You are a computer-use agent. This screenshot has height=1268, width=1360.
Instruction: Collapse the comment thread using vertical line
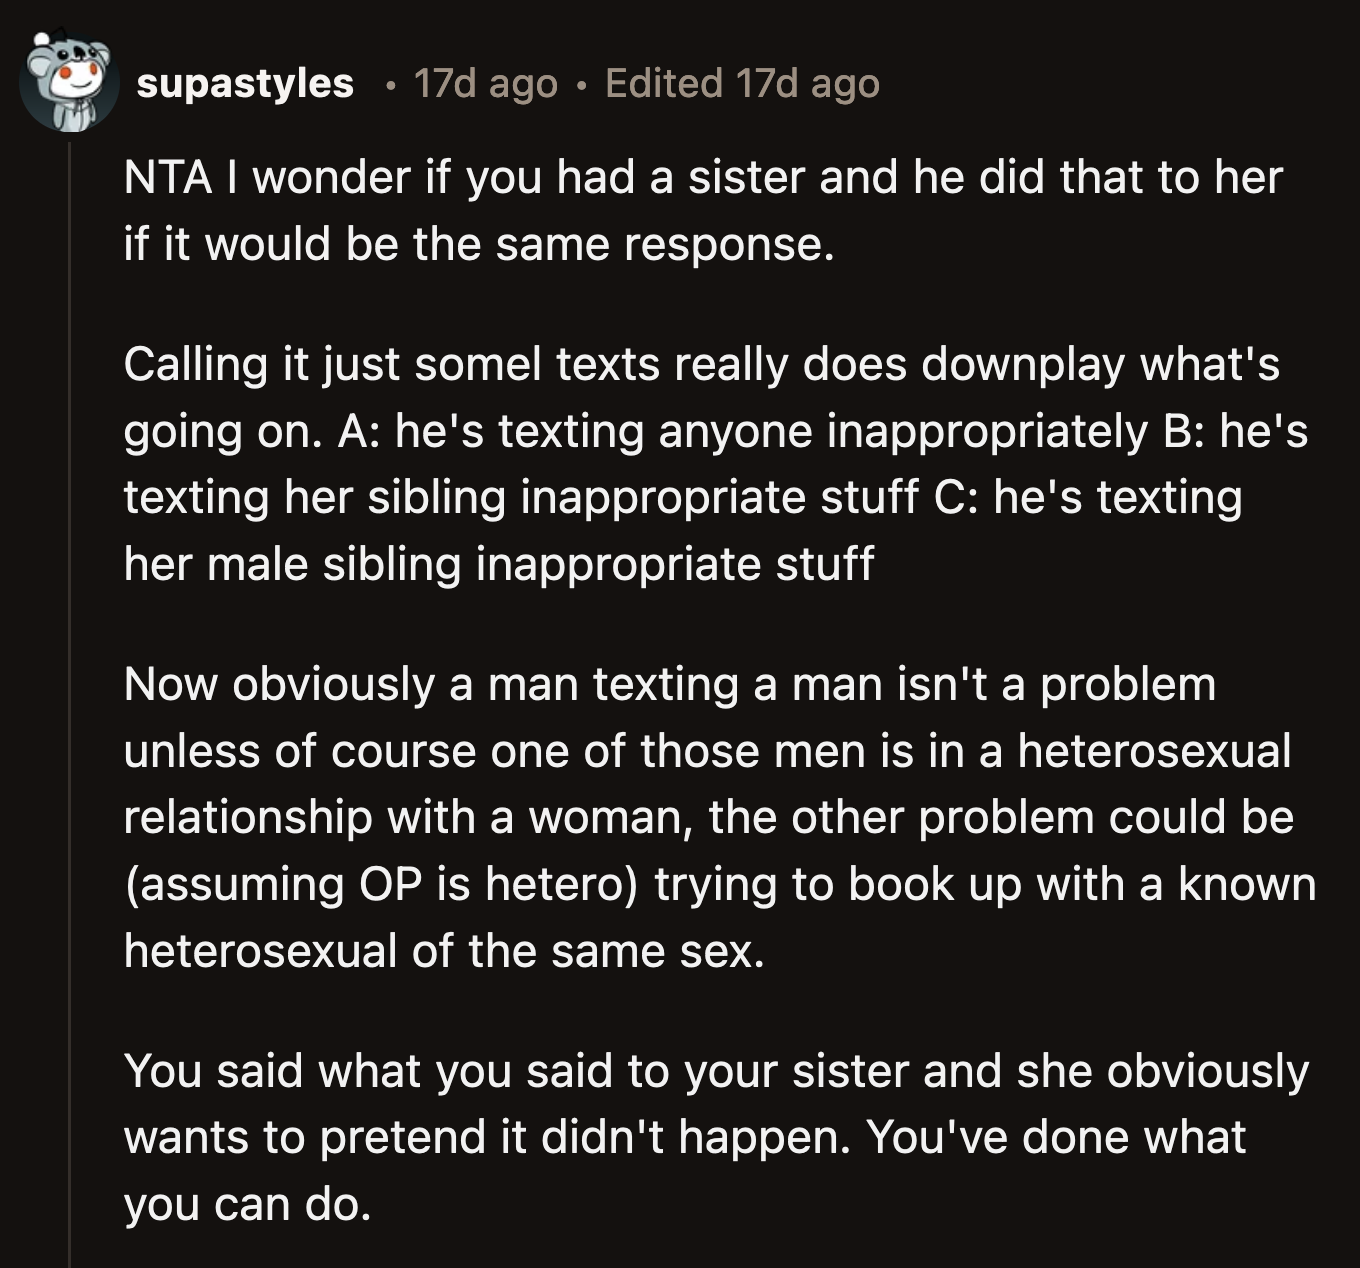69,700
